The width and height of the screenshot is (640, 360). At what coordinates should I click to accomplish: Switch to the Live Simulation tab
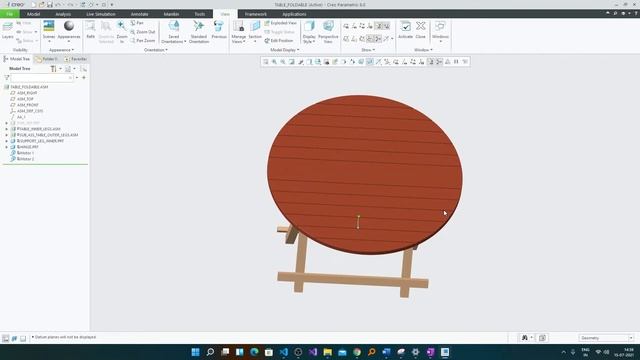pyautogui.click(x=101, y=14)
